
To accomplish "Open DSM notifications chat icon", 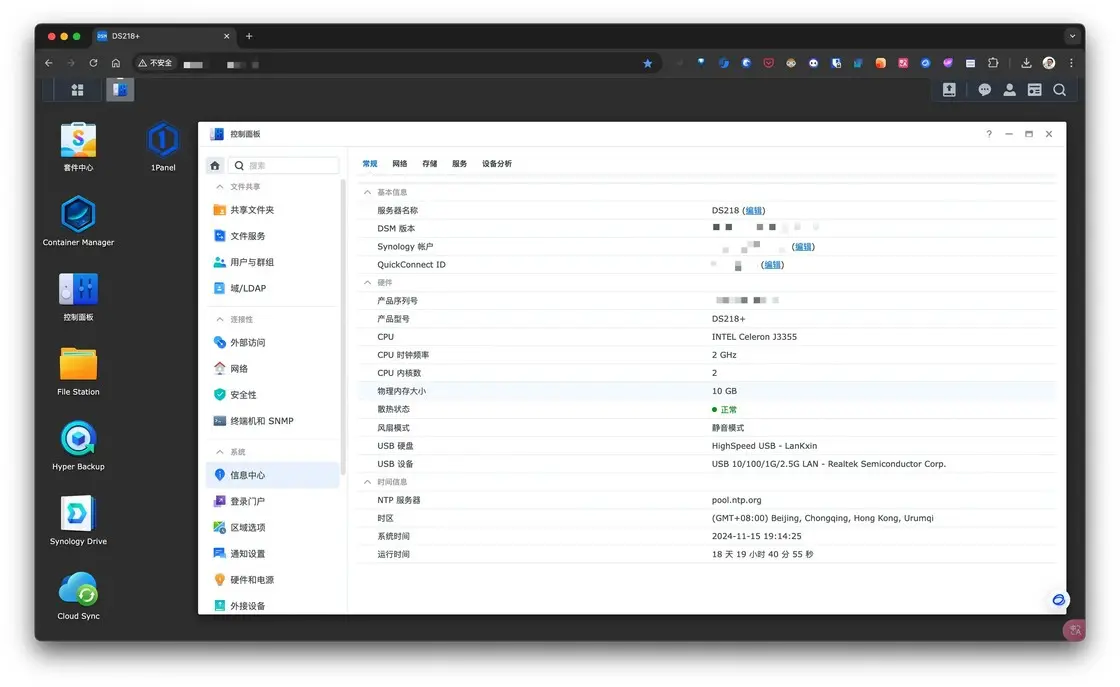I will point(984,90).
